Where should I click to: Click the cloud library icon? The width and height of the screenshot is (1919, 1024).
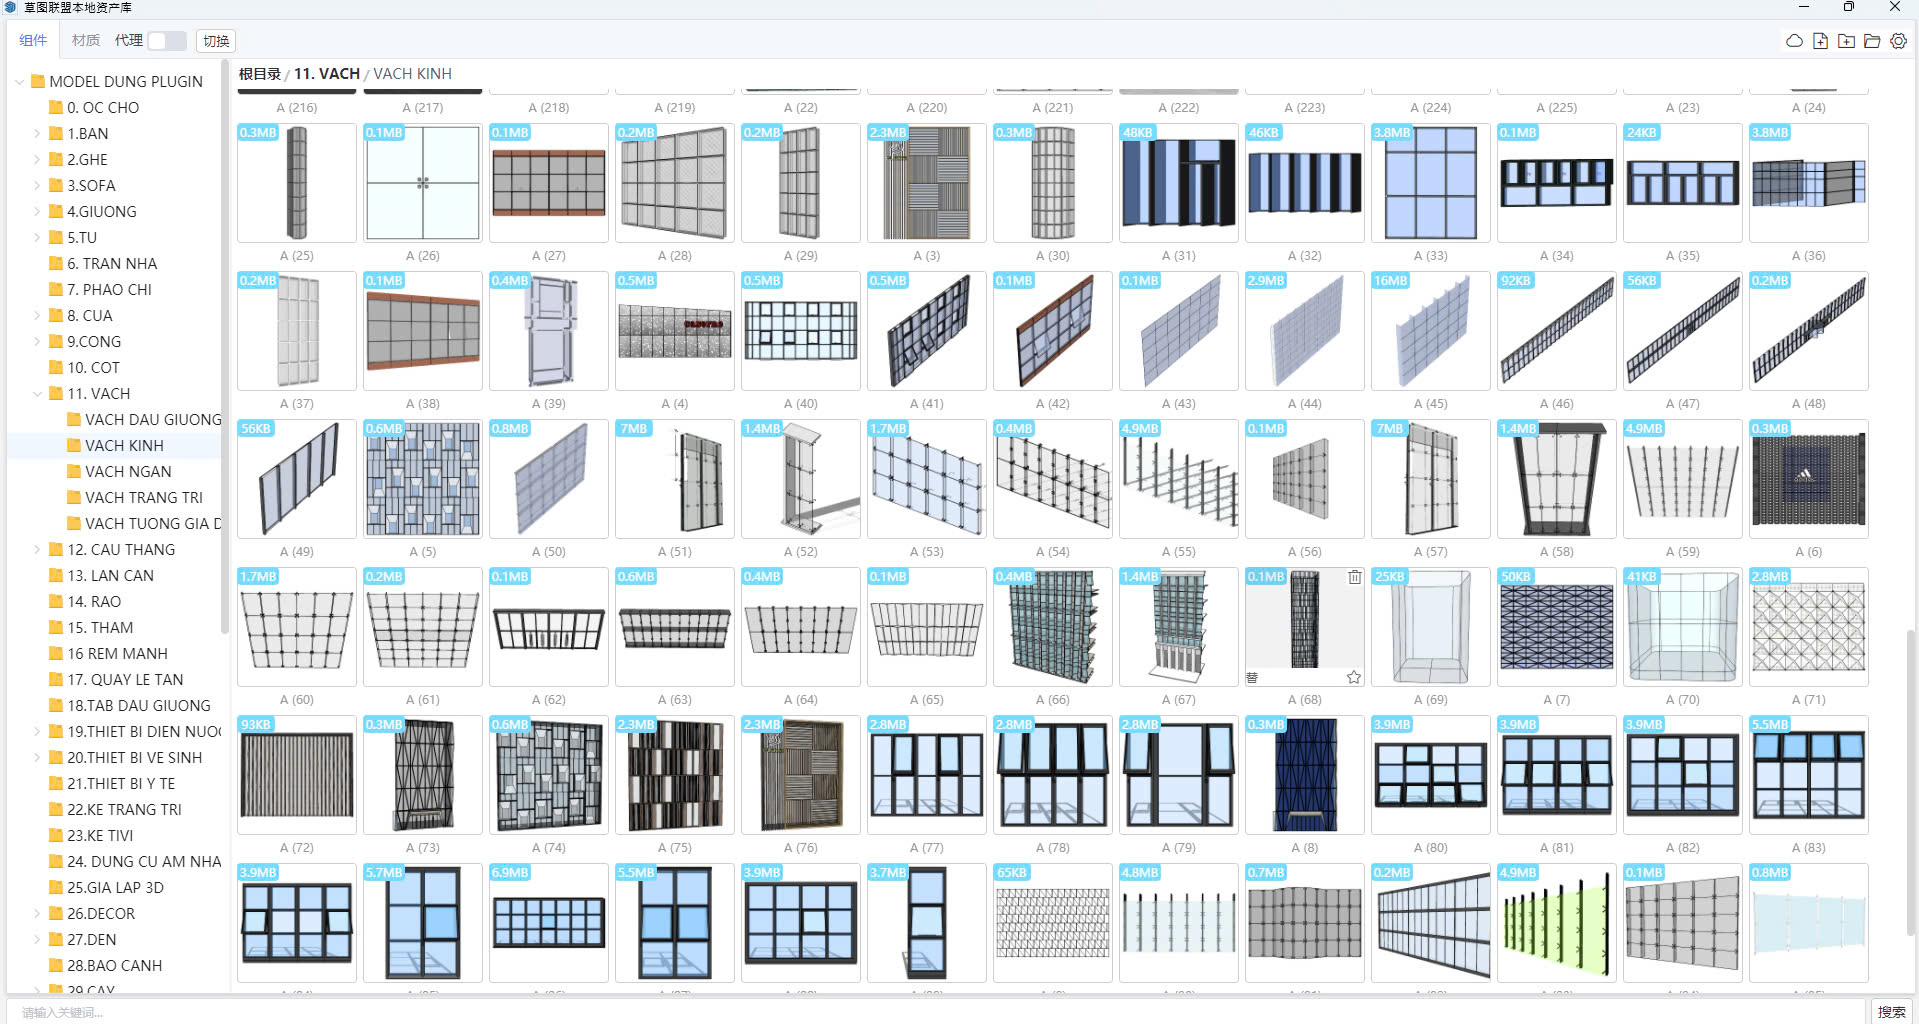pos(1794,41)
